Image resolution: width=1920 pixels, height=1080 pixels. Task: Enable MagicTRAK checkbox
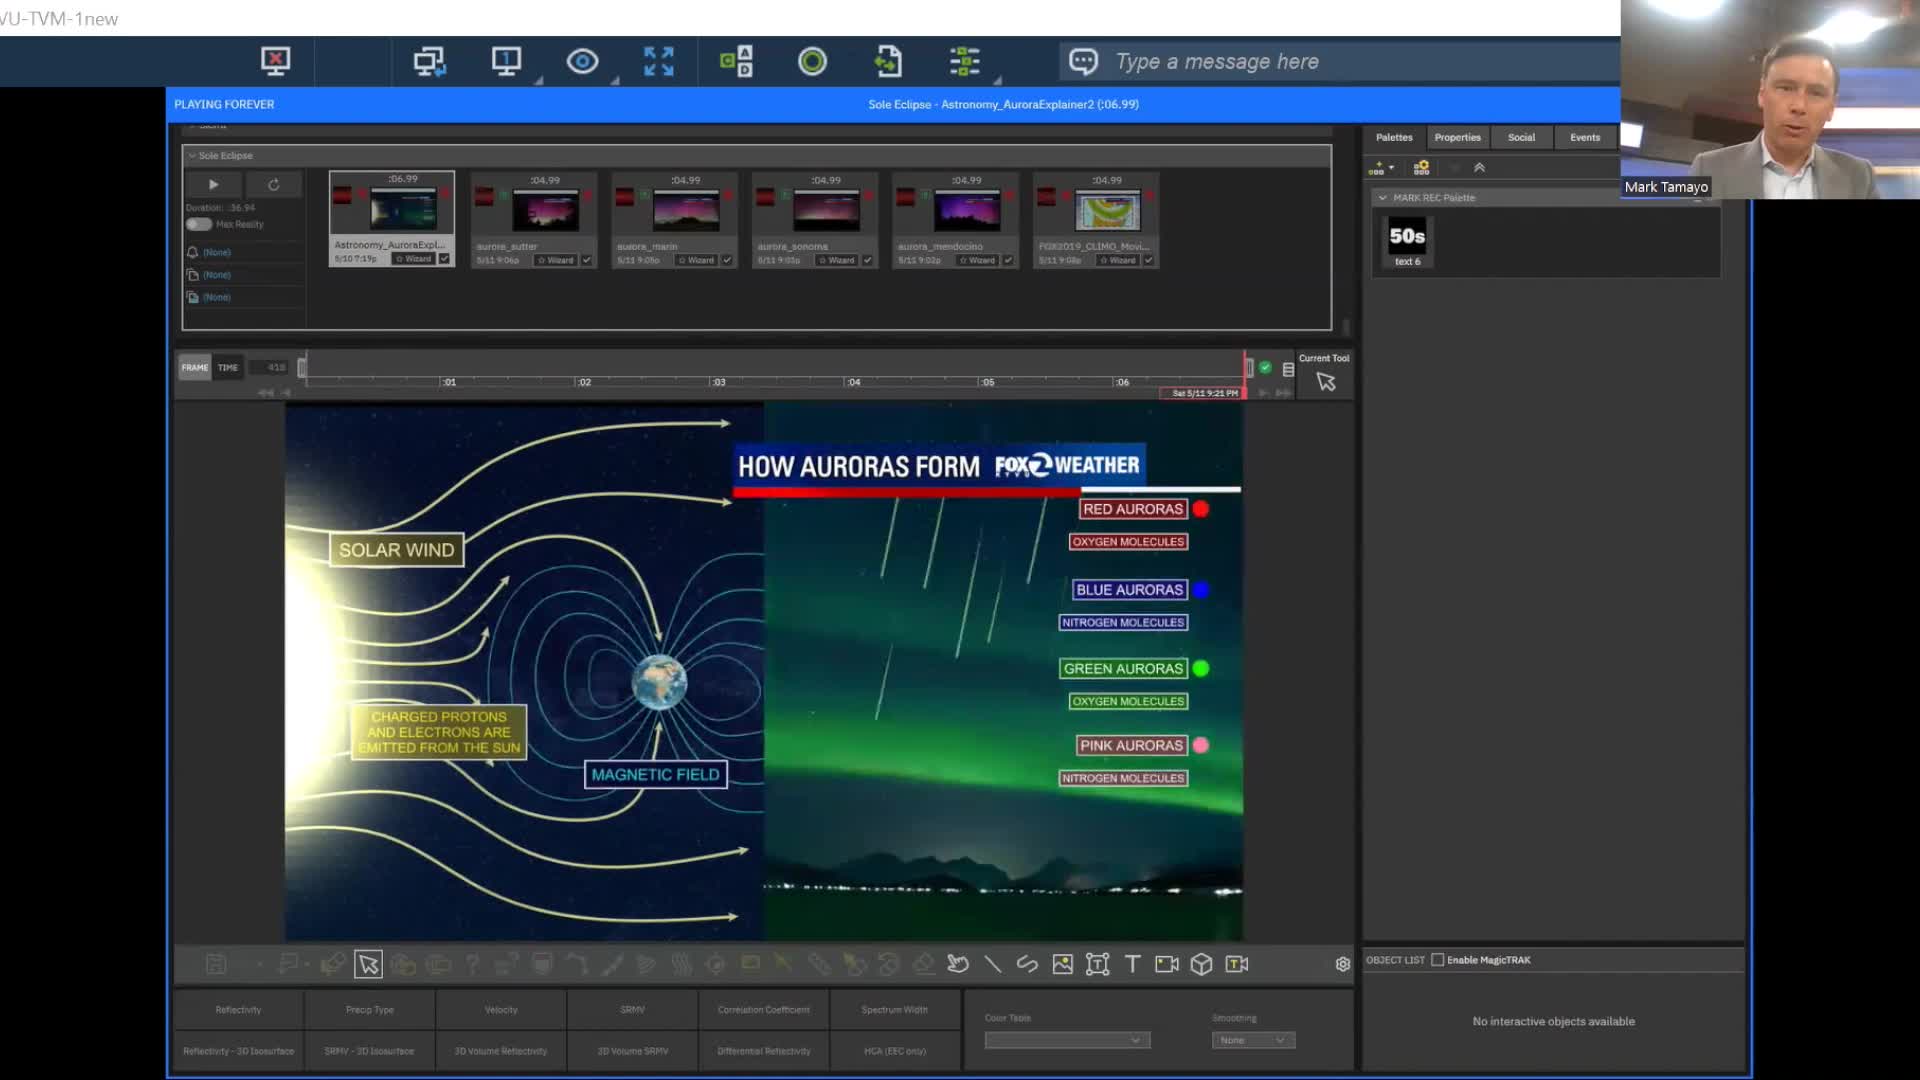[x=1438, y=960]
